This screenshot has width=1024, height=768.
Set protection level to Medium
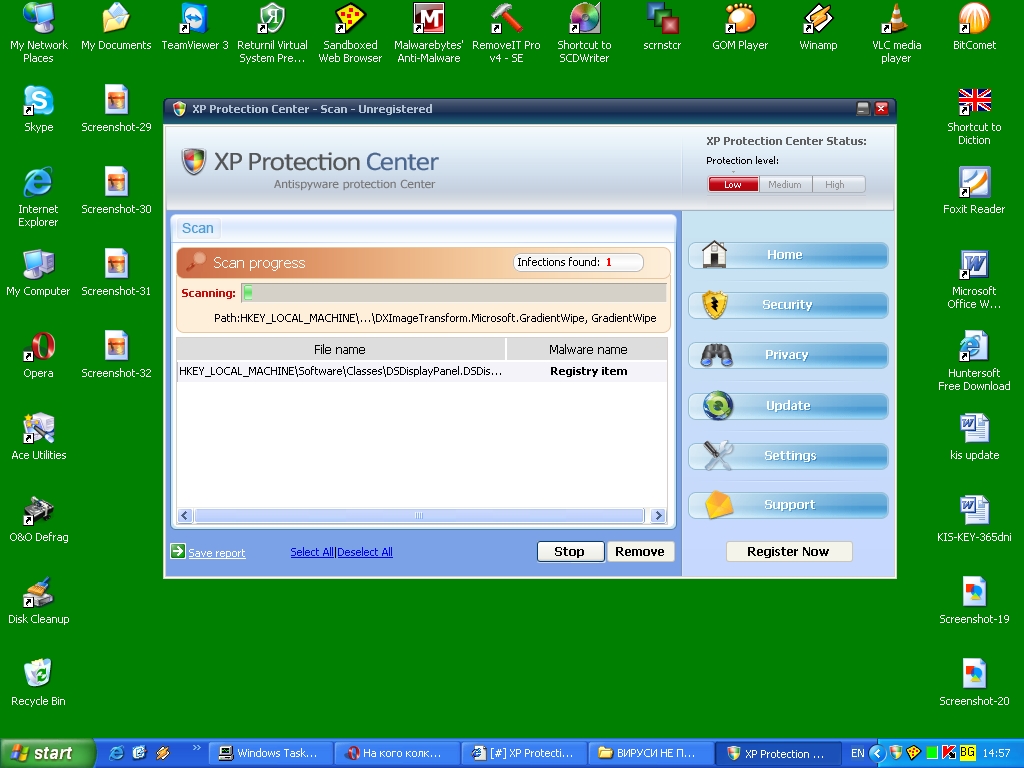click(x=785, y=185)
